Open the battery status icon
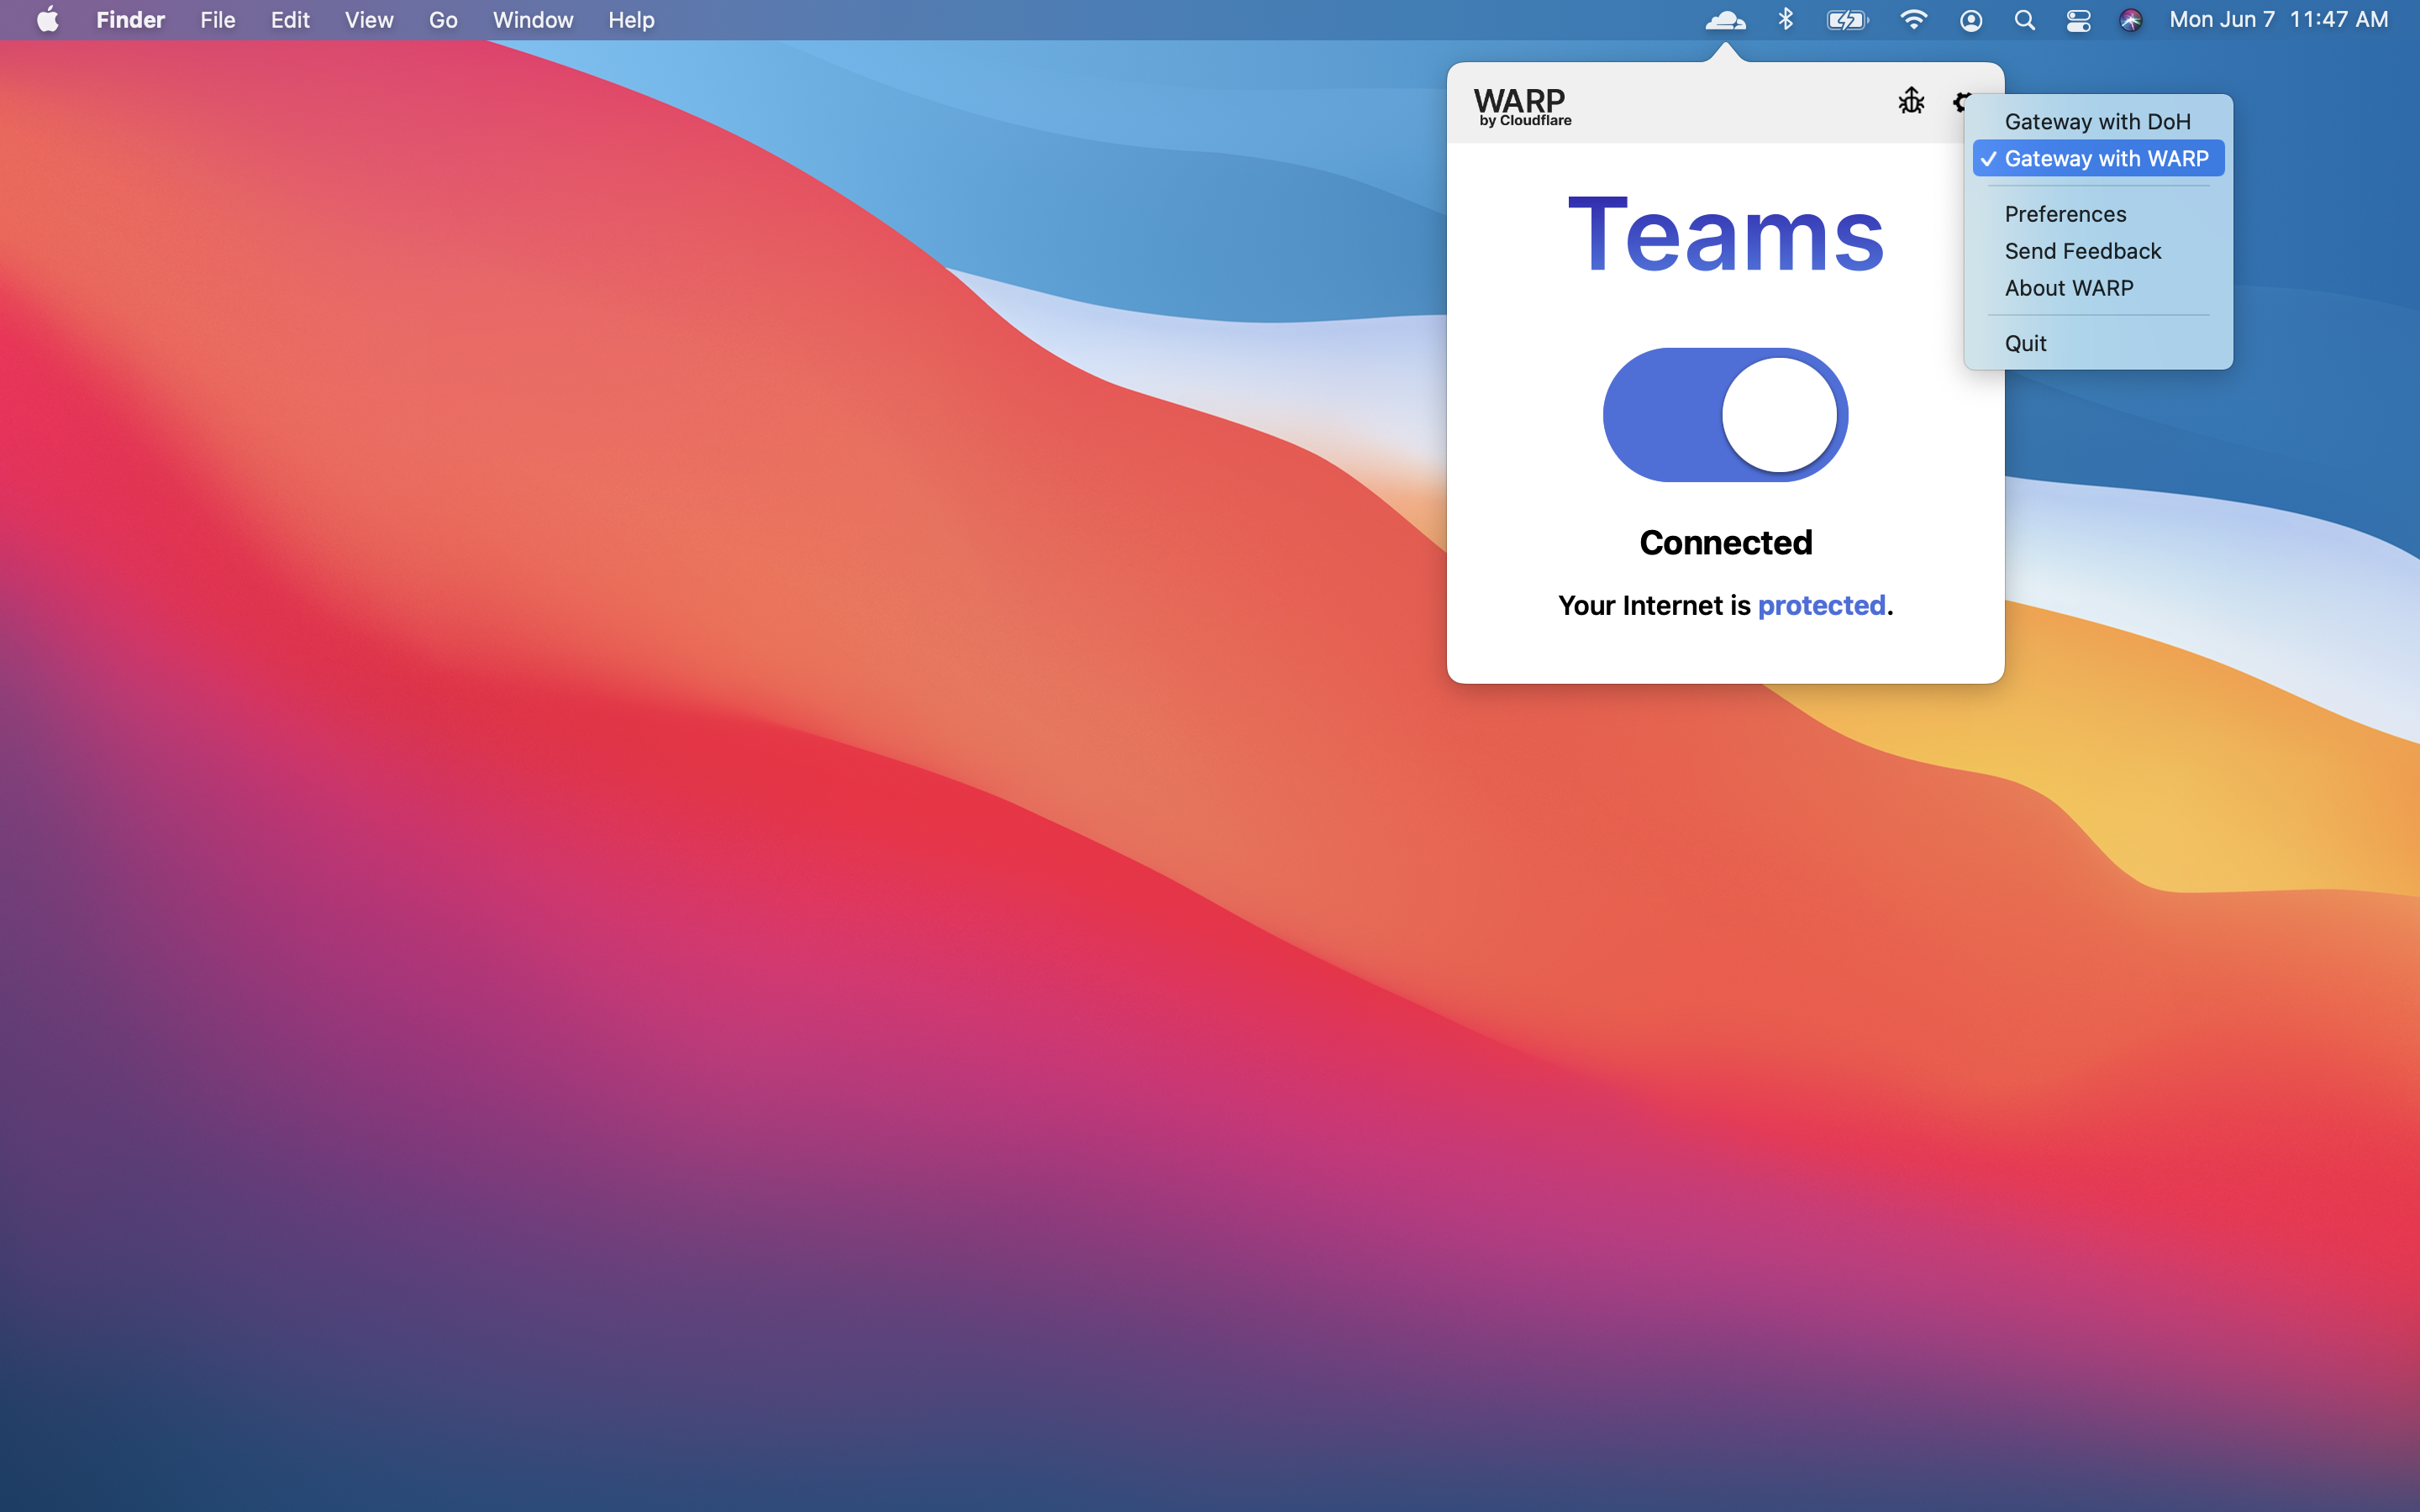The image size is (2420, 1512). (1848, 19)
